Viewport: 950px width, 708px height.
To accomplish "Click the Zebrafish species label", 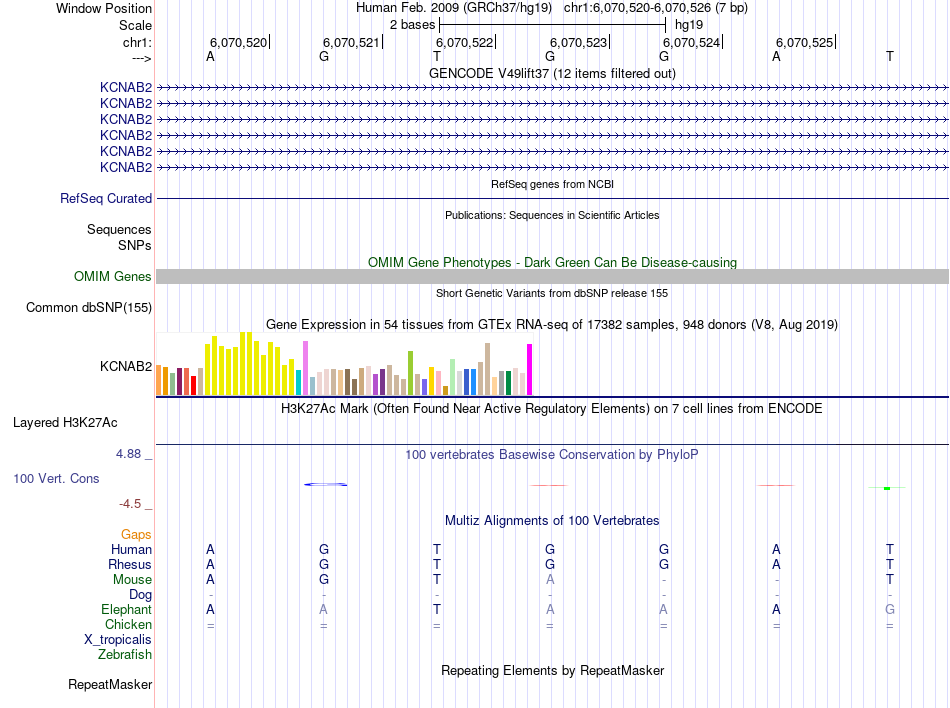I will pos(125,655).
